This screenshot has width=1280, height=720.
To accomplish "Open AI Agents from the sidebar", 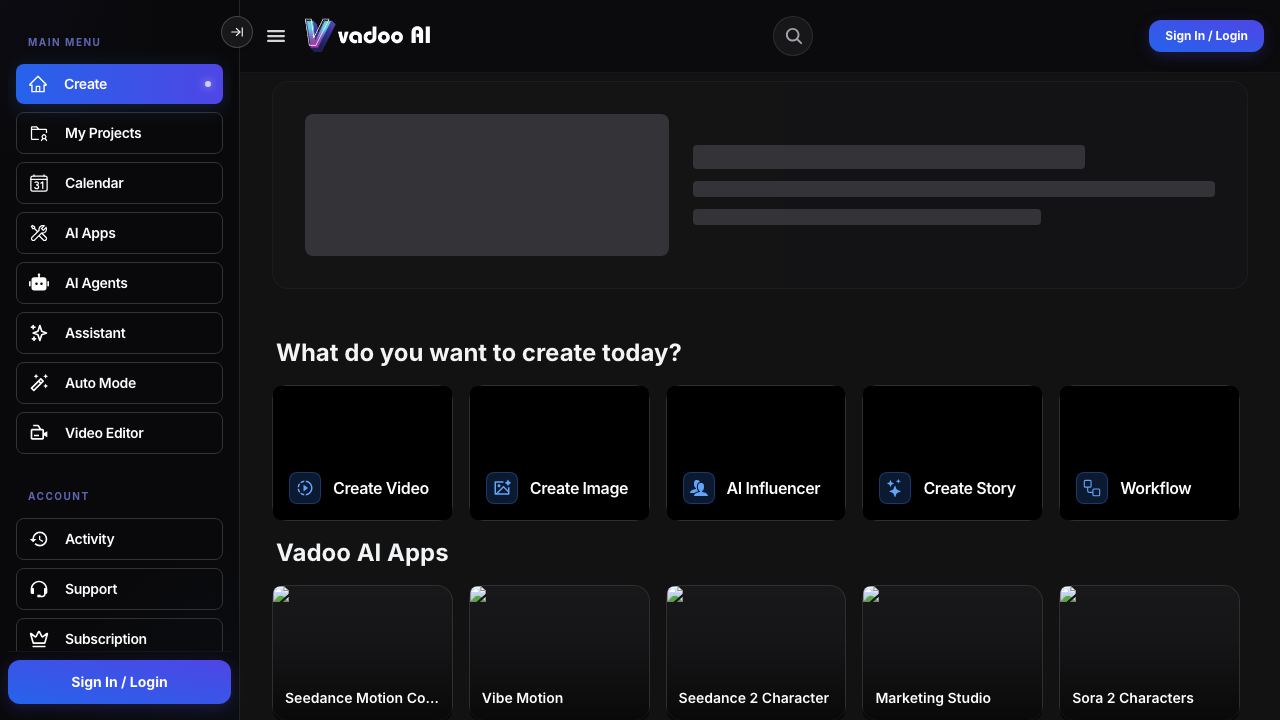I will (119, 283).
